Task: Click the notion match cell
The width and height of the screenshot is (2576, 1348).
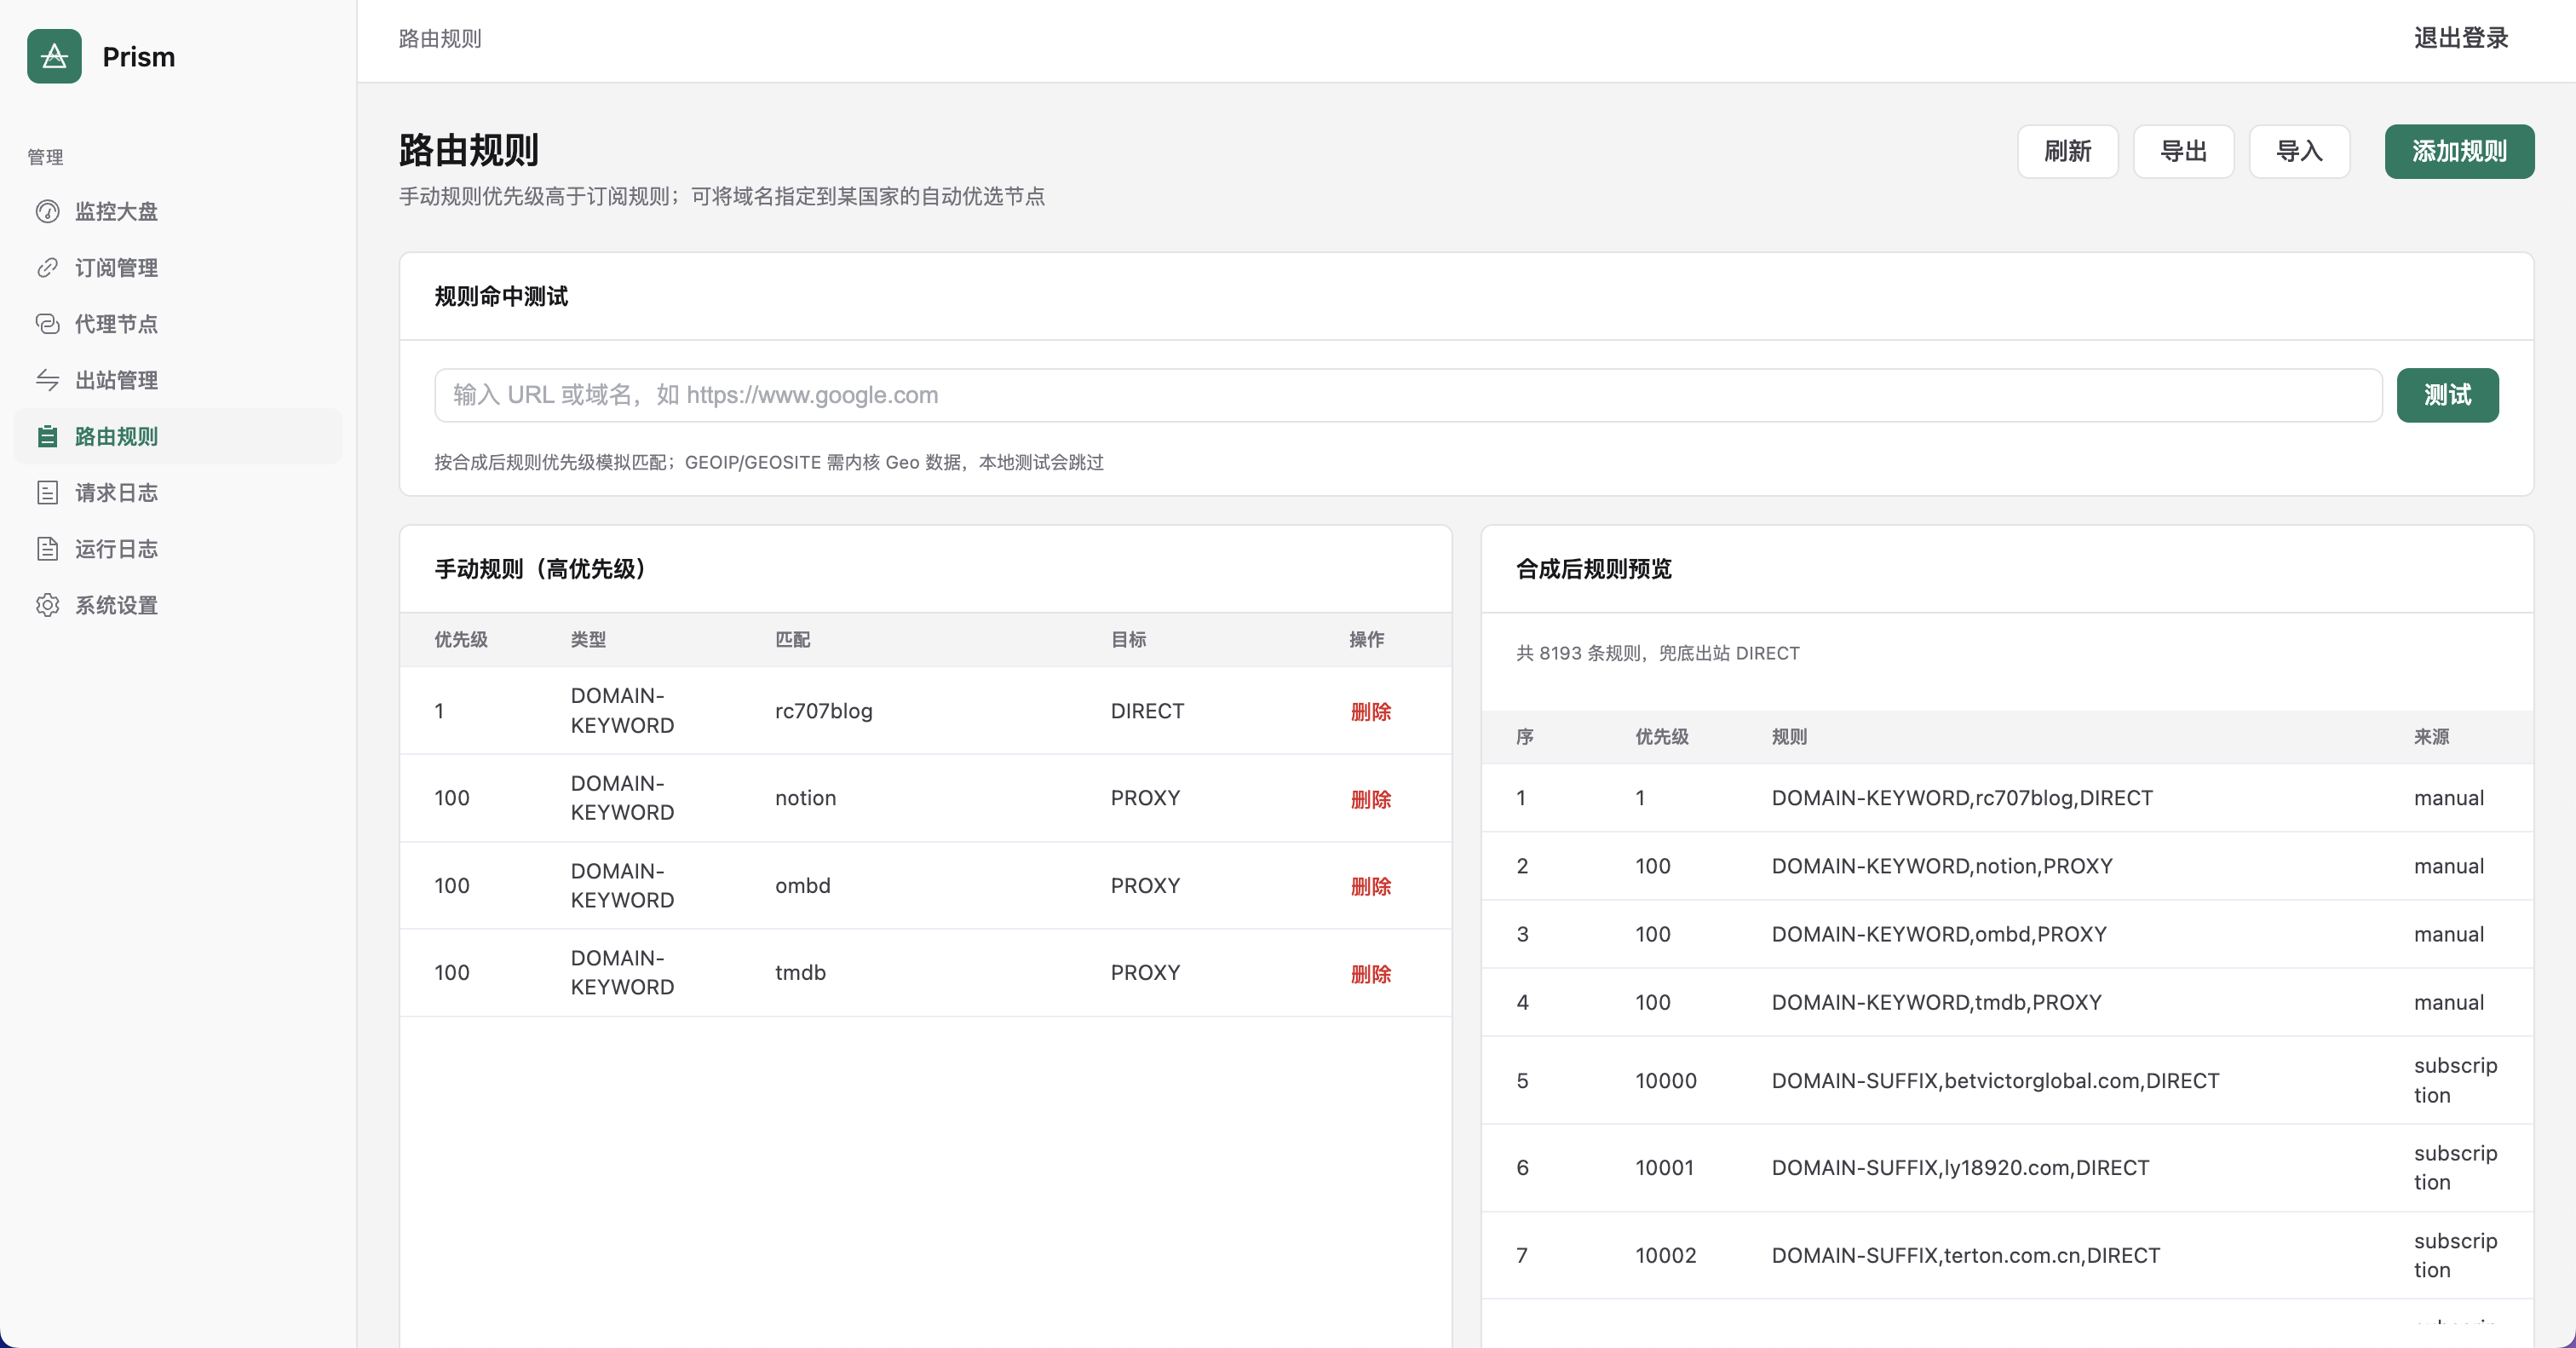Action: pyautogui.click(x=805, y=798)
